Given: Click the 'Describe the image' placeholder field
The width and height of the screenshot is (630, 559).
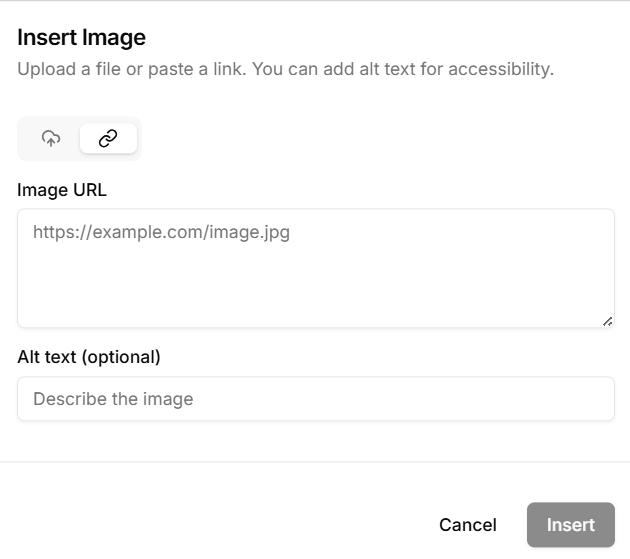Looking at the screenshot, I should (x=315, y=399).
